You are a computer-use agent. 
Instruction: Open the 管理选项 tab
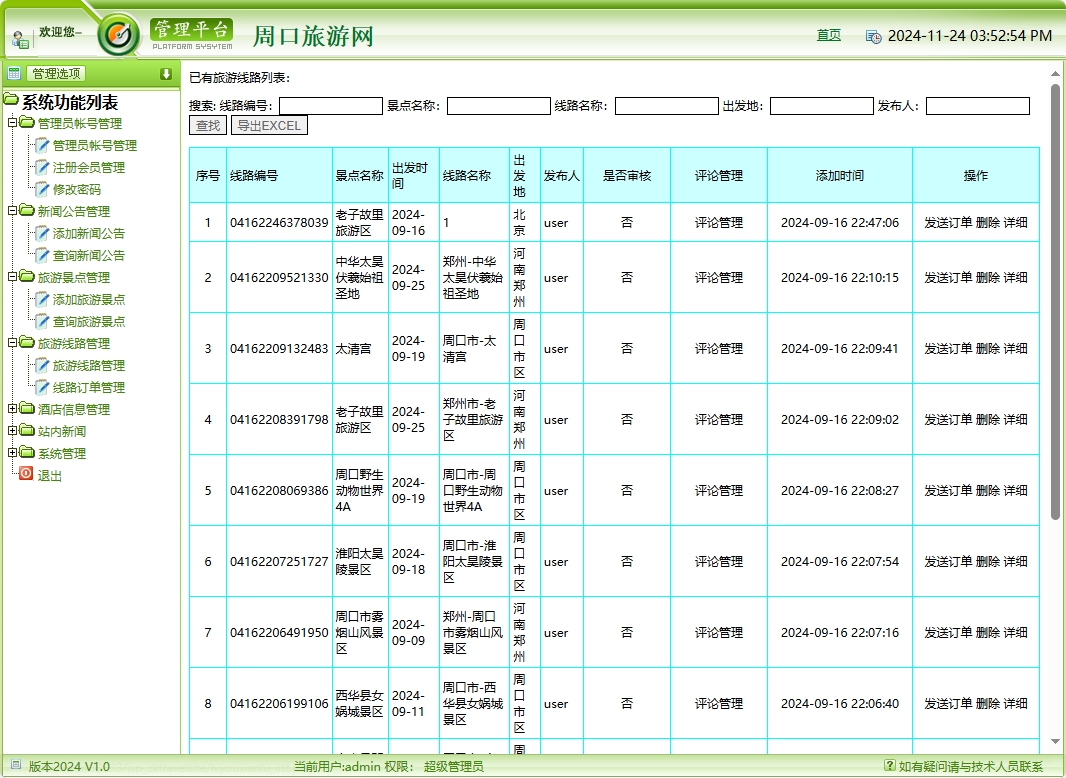58,72
